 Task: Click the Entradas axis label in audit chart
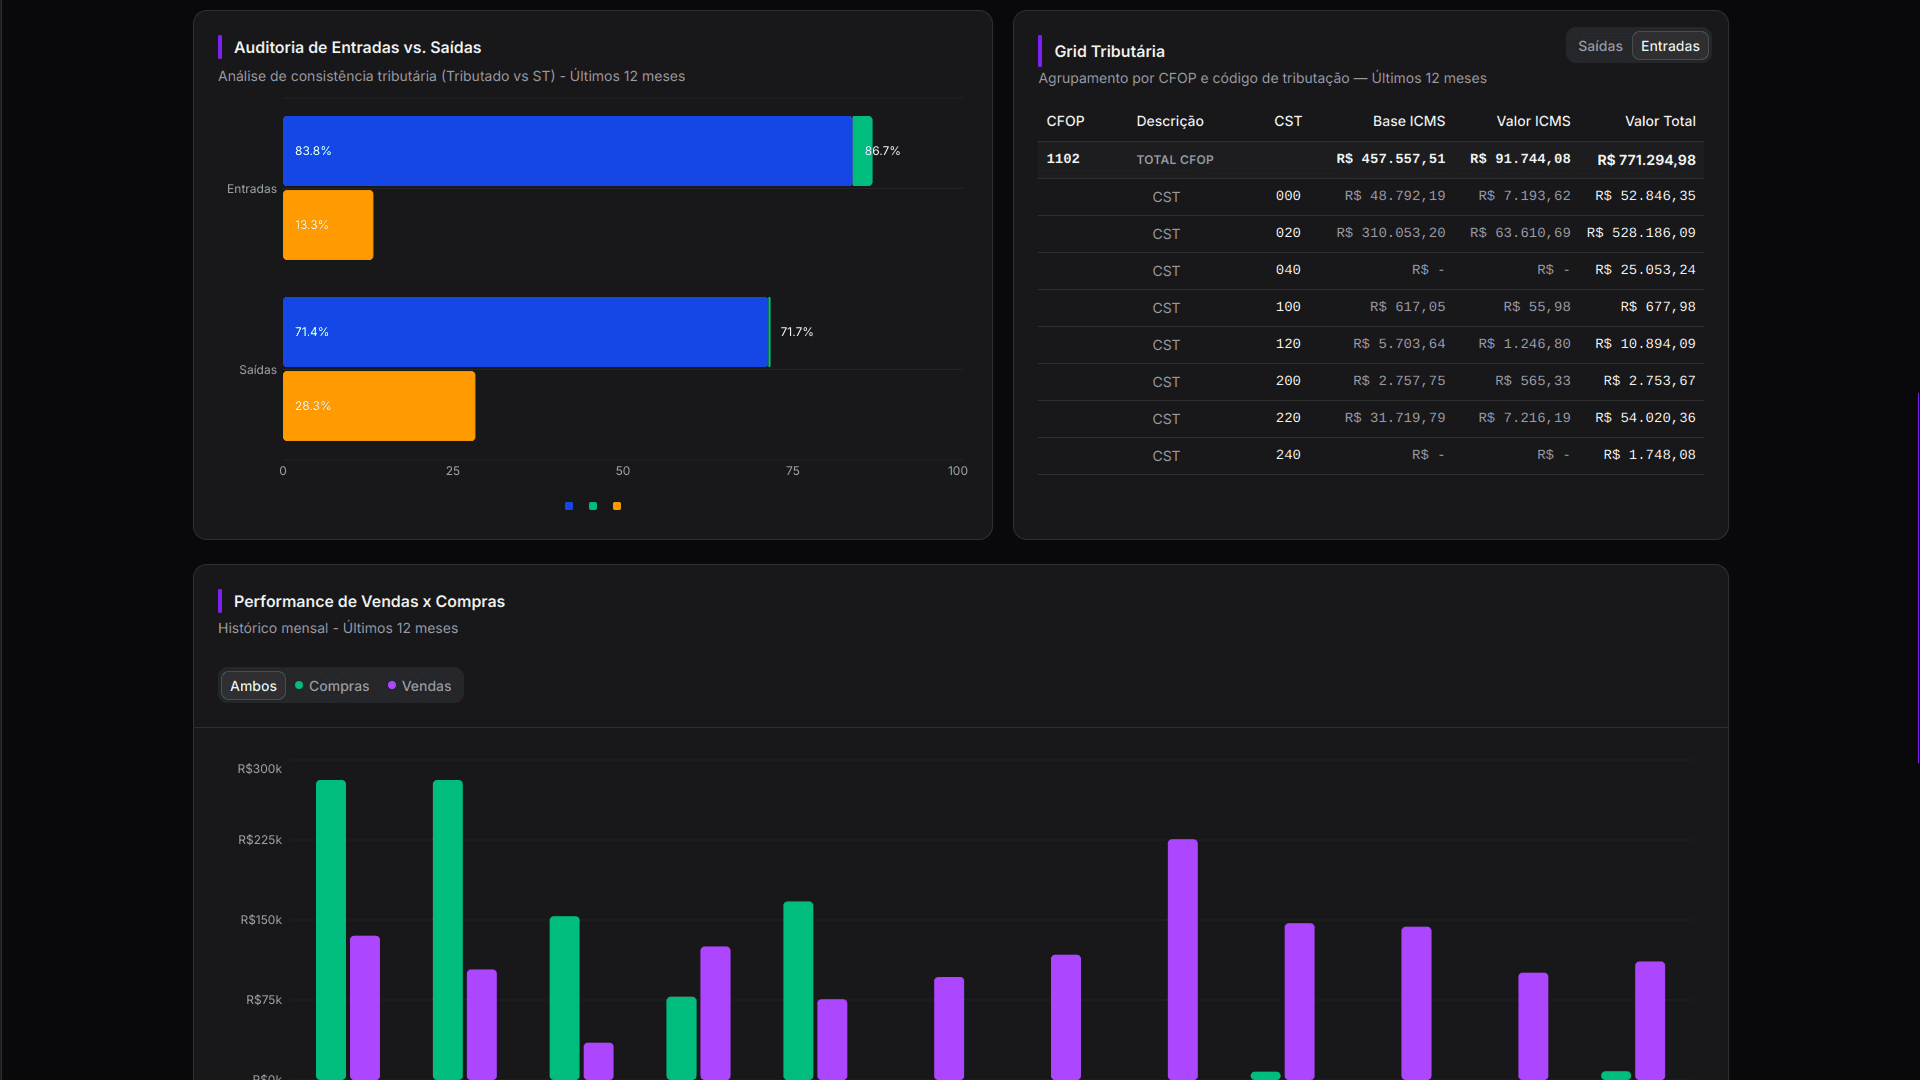click(251, 189)
